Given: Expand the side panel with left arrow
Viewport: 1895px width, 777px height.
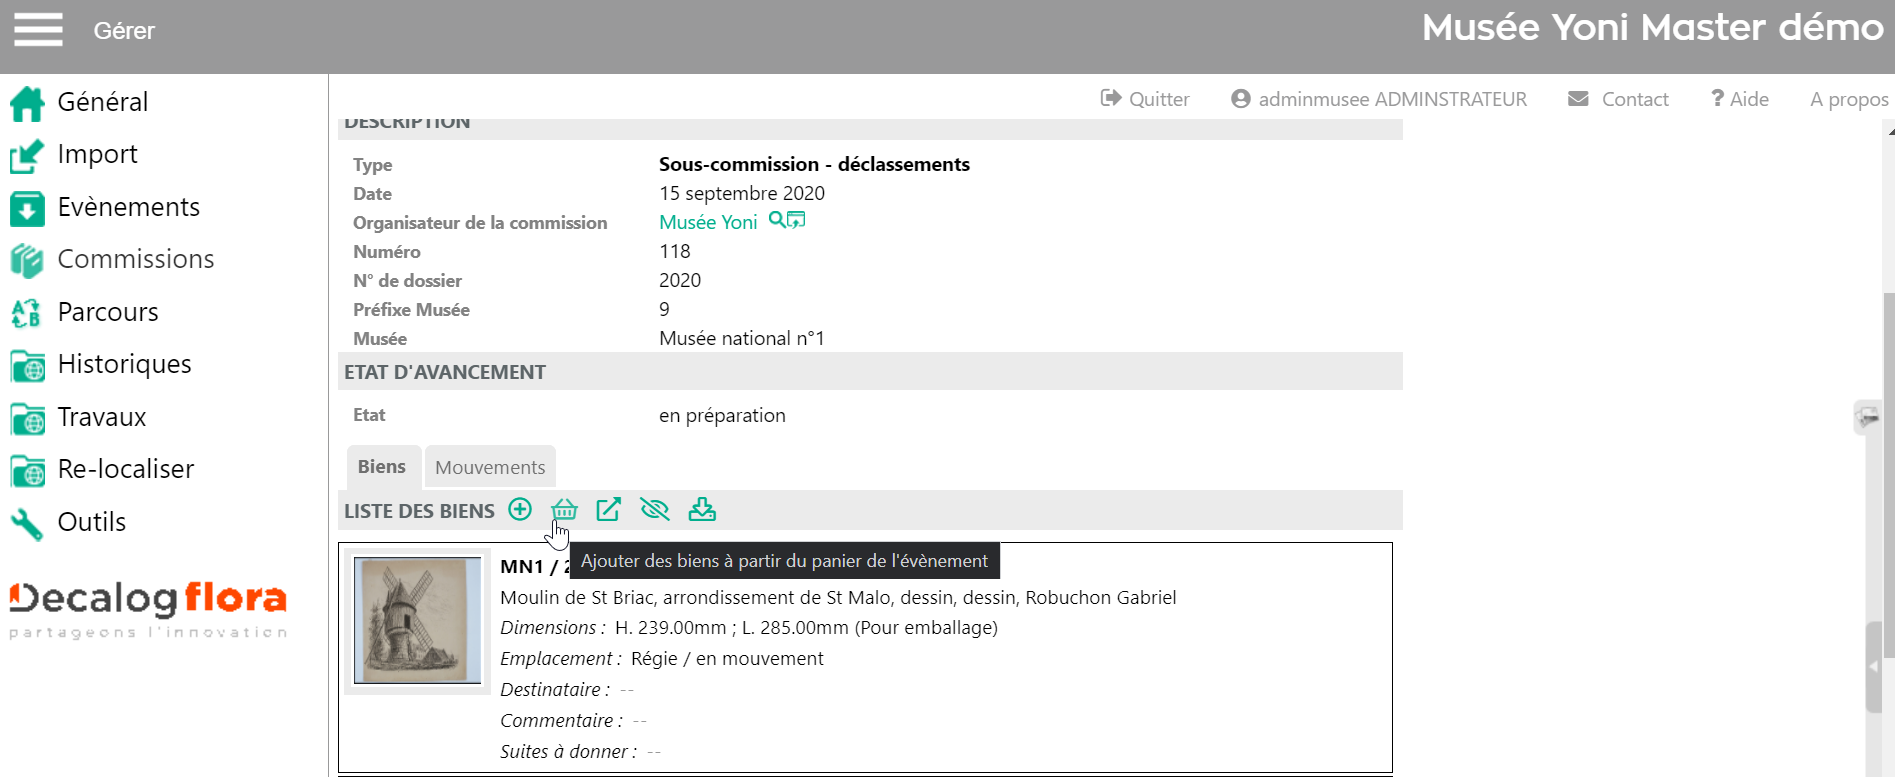Looking at the screenshot, I should (1874, 667).
